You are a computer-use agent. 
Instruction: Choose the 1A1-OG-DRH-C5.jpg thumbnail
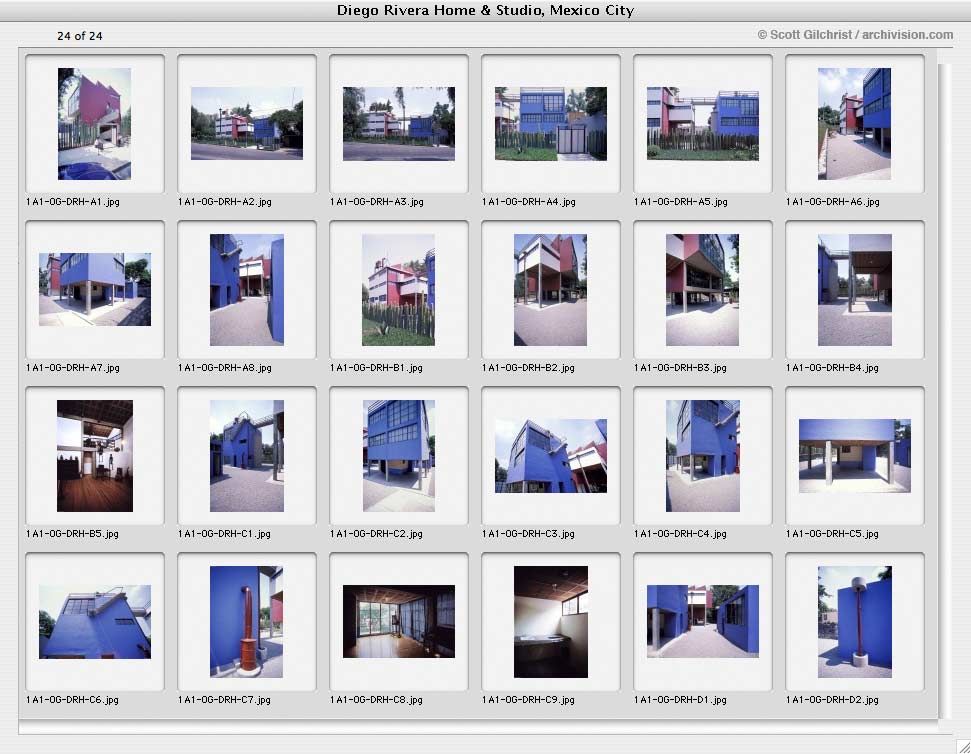(855, 456)
